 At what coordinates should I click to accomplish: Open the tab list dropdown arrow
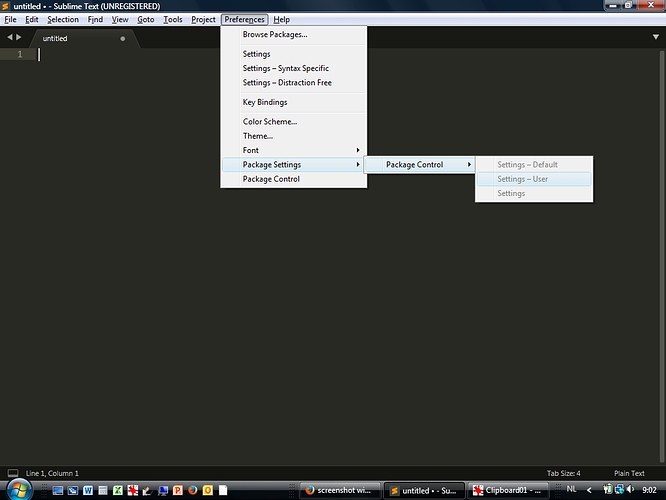pos(655,37)
